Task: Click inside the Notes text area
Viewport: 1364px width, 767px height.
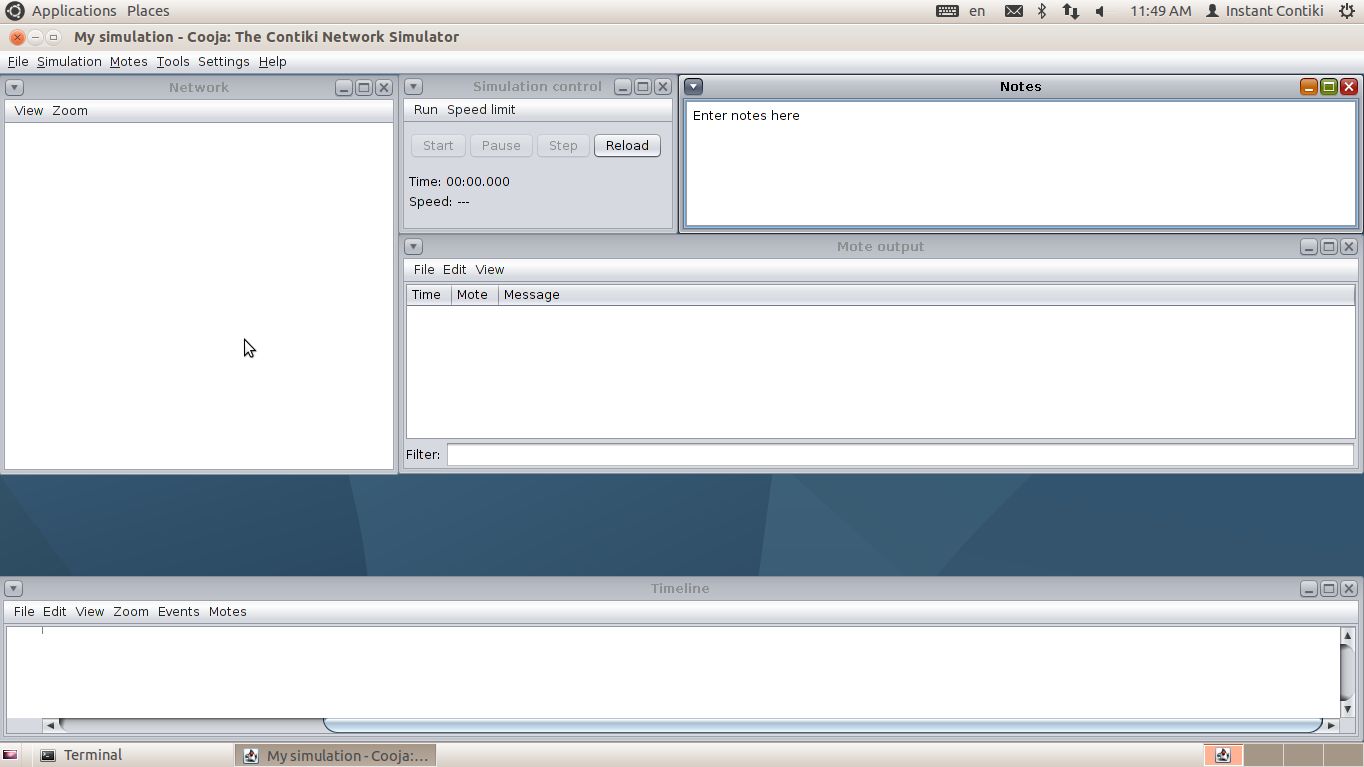Action: (x=1020, y=165)
